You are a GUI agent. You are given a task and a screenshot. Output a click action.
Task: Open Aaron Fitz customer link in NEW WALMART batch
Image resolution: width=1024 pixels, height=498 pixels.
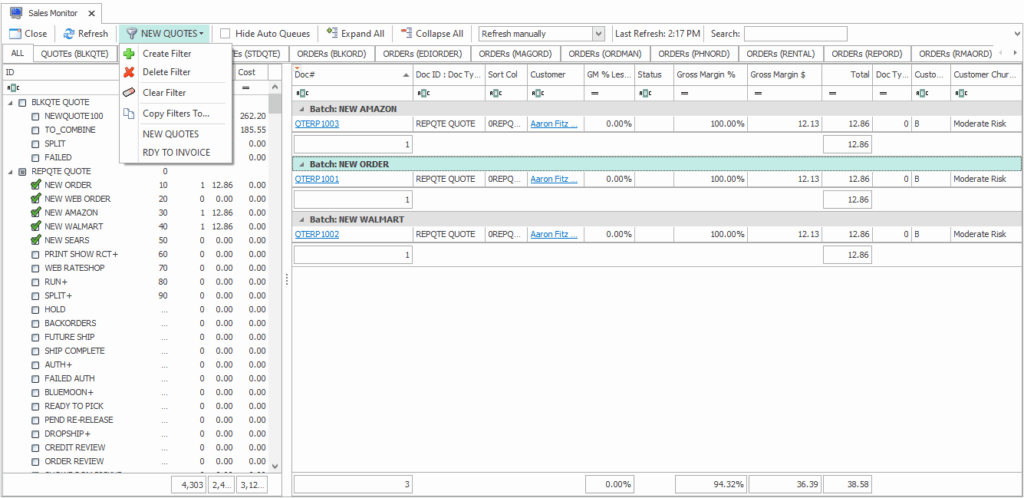coord(553,234)
